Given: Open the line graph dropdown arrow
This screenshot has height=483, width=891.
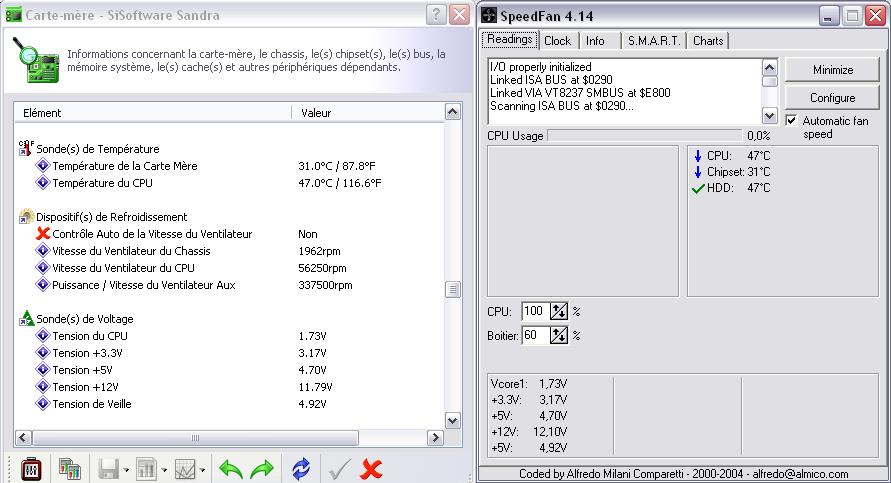Looking at the screenshot, I should pos(203,469).
